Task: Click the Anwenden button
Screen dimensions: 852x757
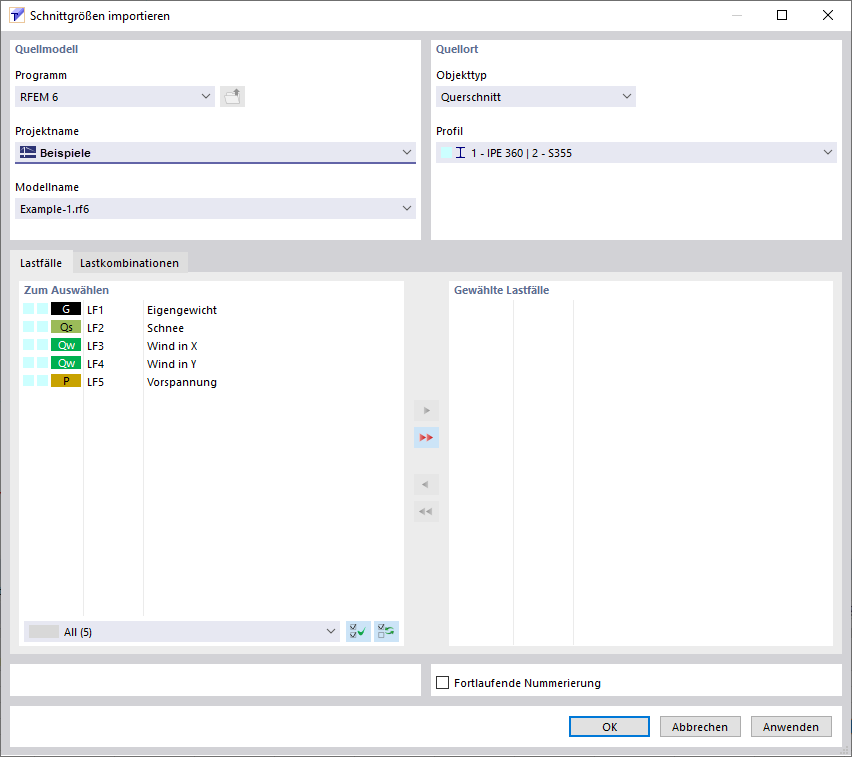Action: (791, 727)
